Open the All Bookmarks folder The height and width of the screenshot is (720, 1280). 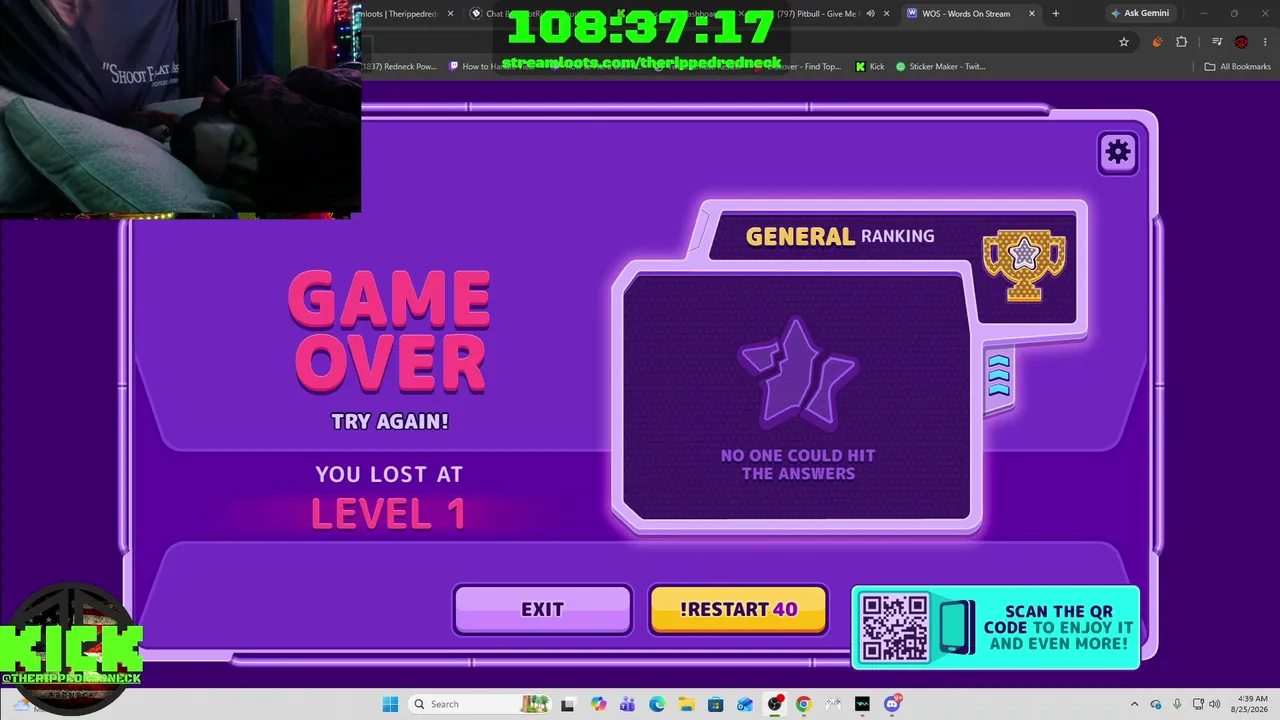(1238, 67)
